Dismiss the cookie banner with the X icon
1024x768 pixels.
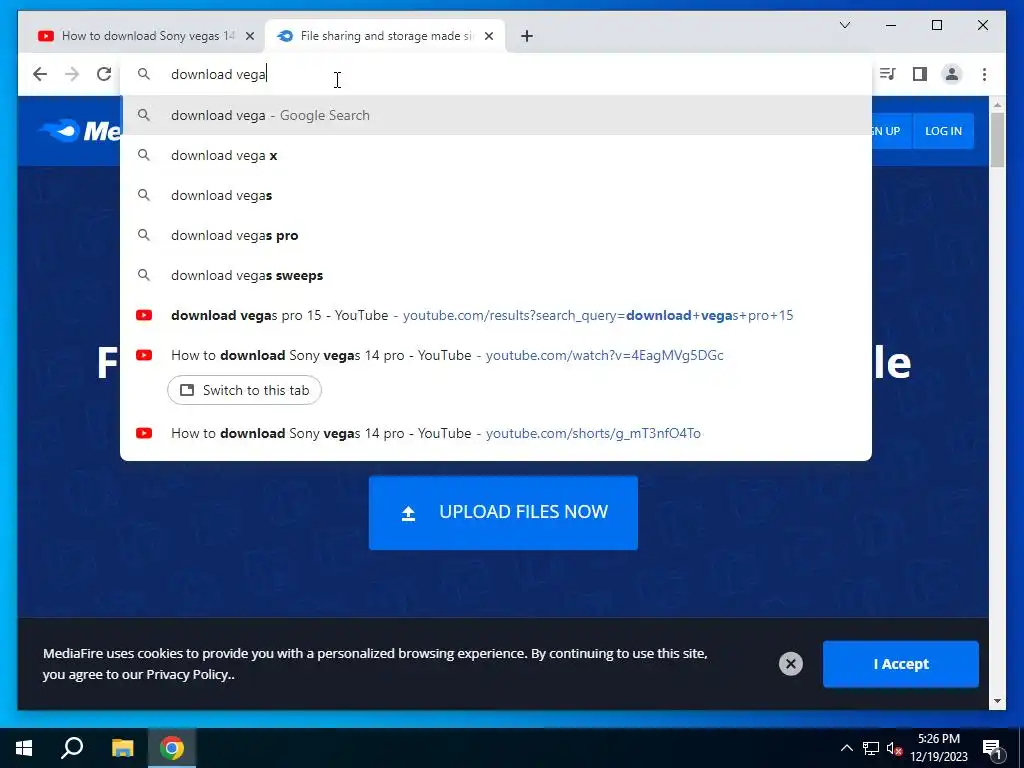(790, 664)
